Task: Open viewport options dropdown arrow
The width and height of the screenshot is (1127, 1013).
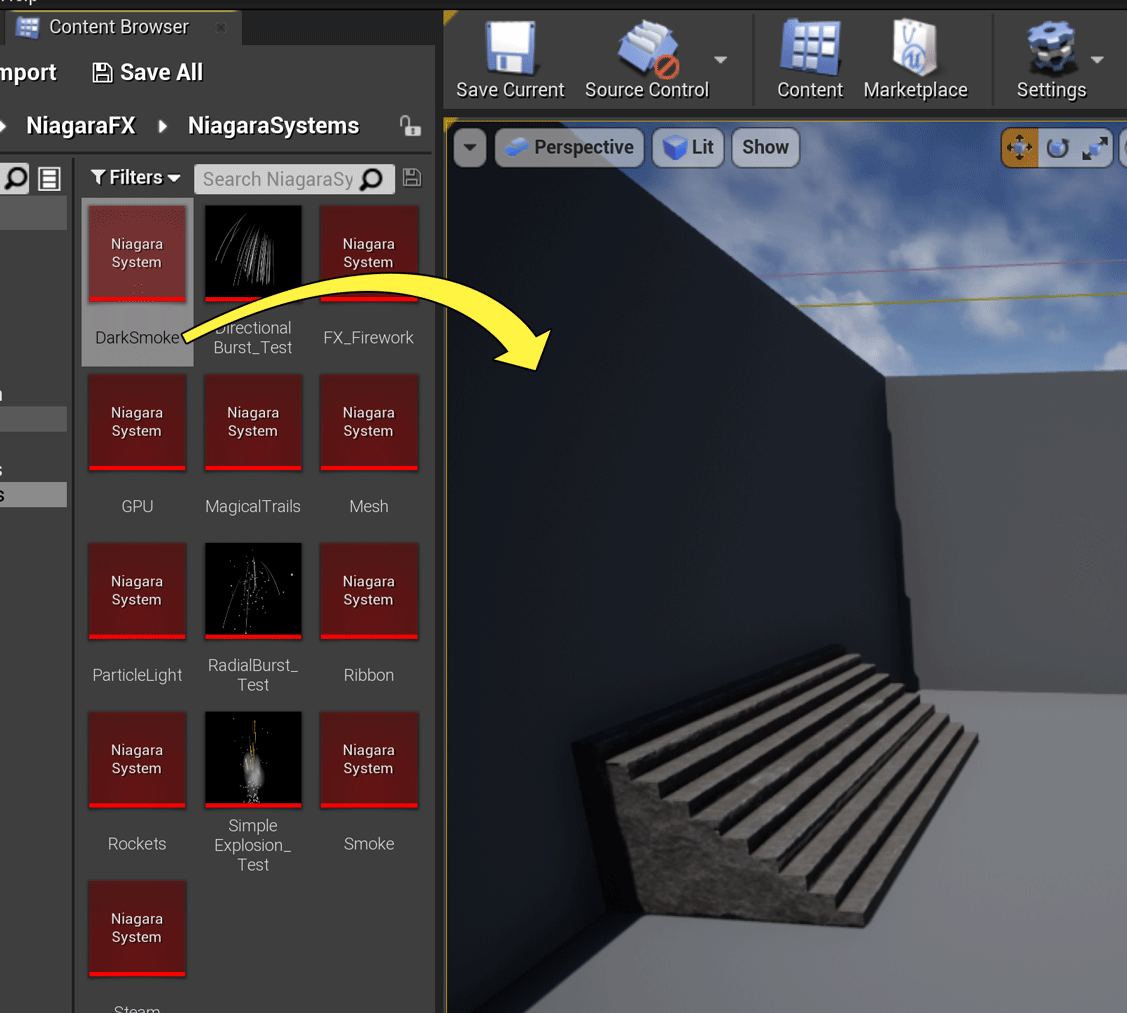Action: pos(470,147)
